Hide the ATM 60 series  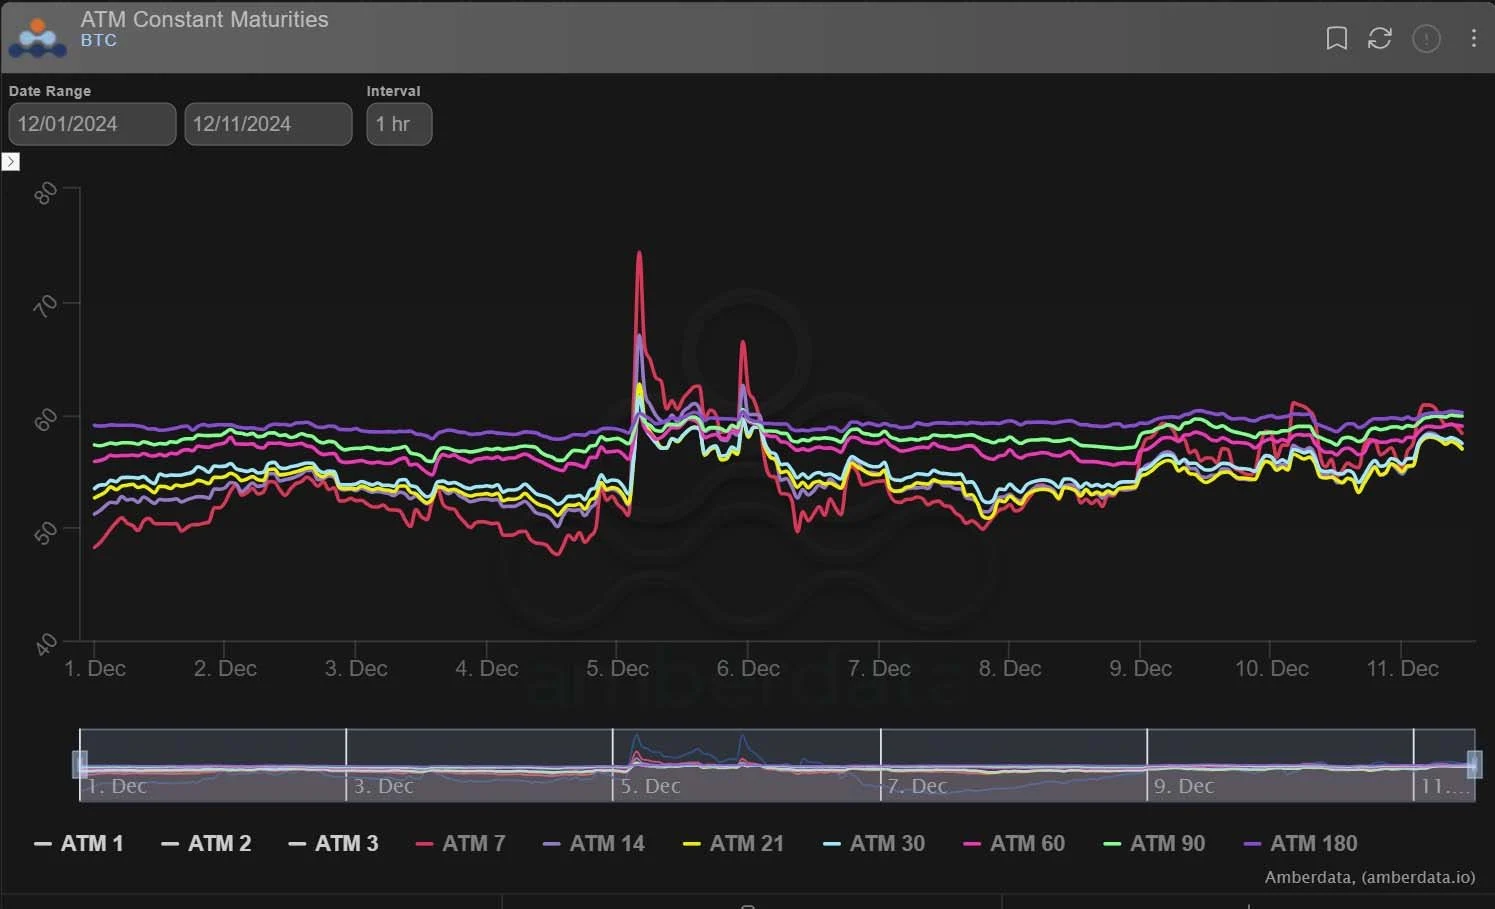1014,843
